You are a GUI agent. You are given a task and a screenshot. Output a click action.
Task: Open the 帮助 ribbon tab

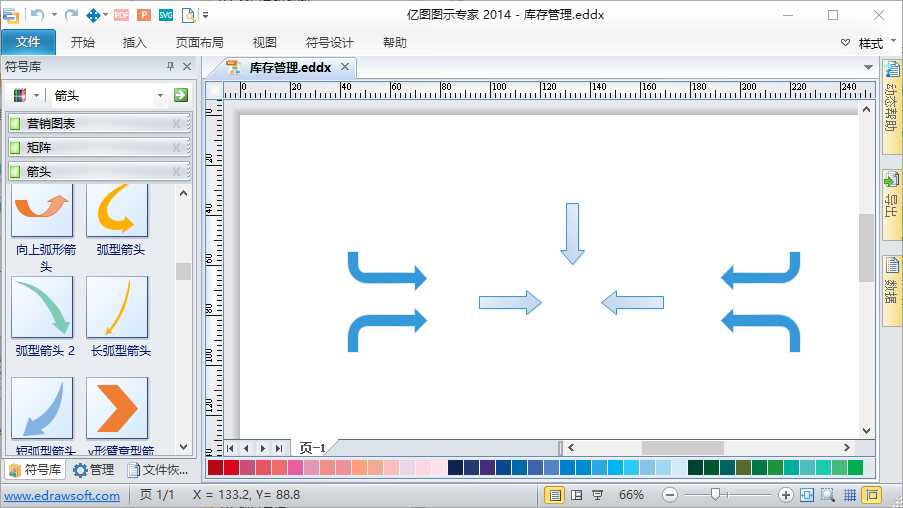tap(394, 42)
